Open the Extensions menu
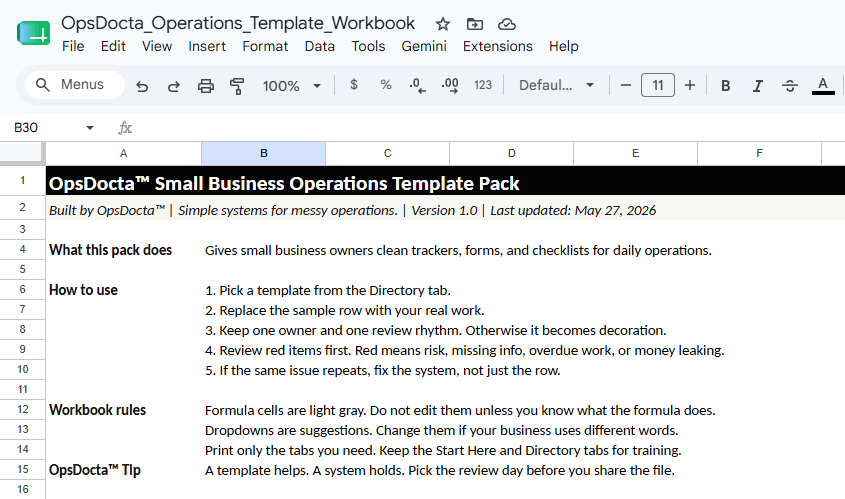845x499 pixels. tap(497, 46)
